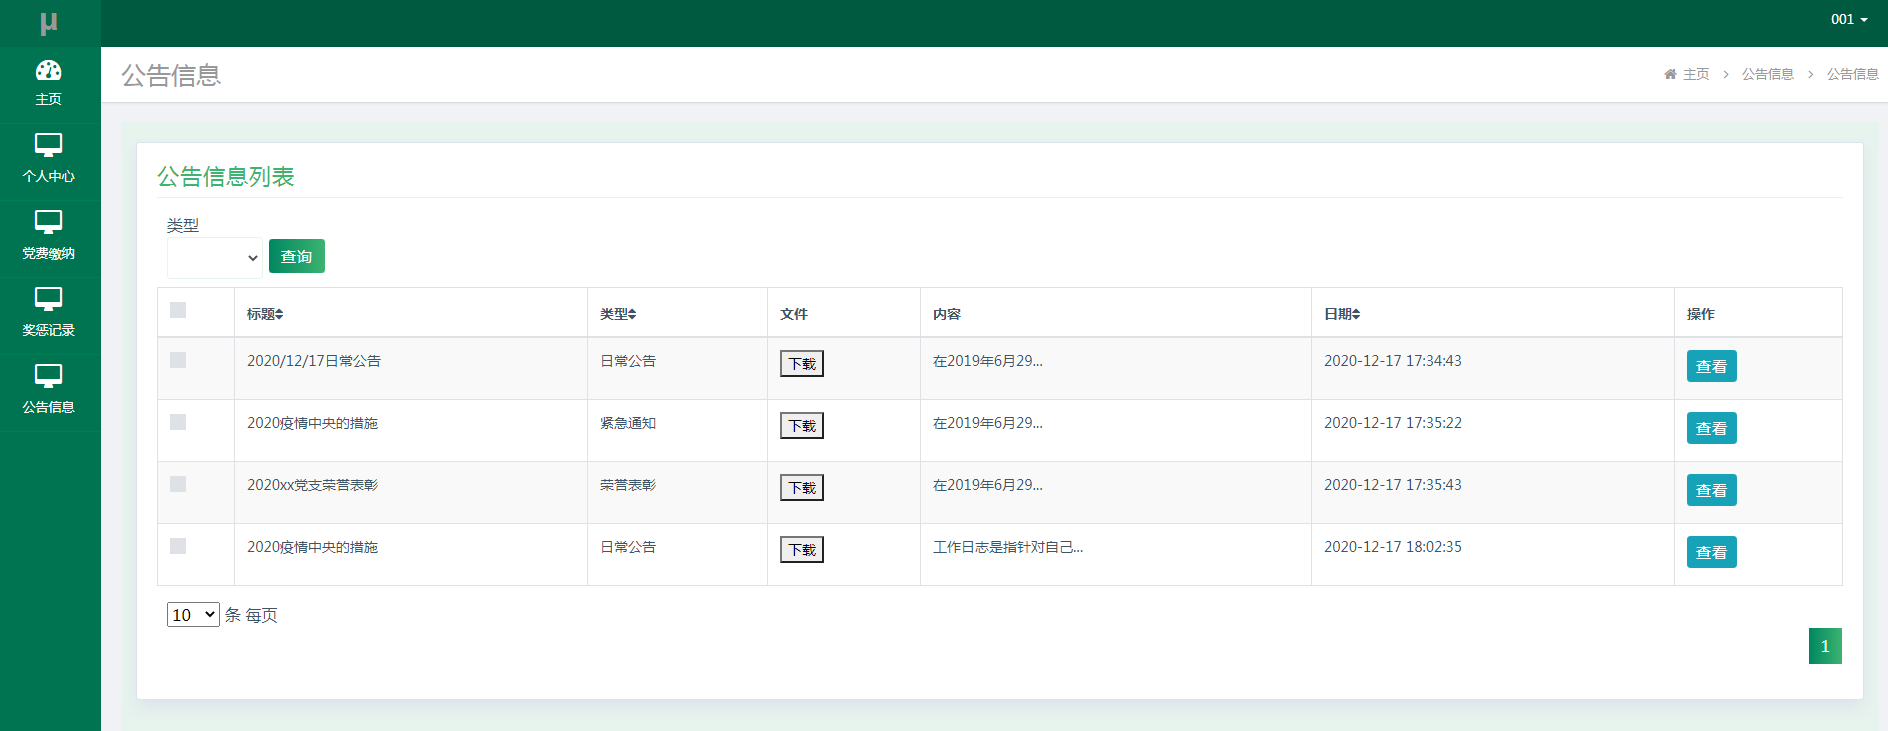Open the 类型 filter dropdown

point(215,257)
